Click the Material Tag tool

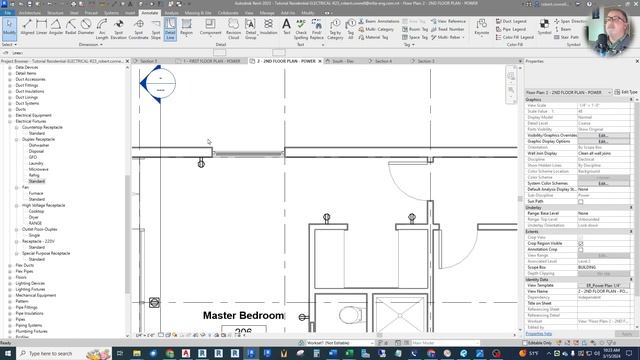tap(373, 37)
